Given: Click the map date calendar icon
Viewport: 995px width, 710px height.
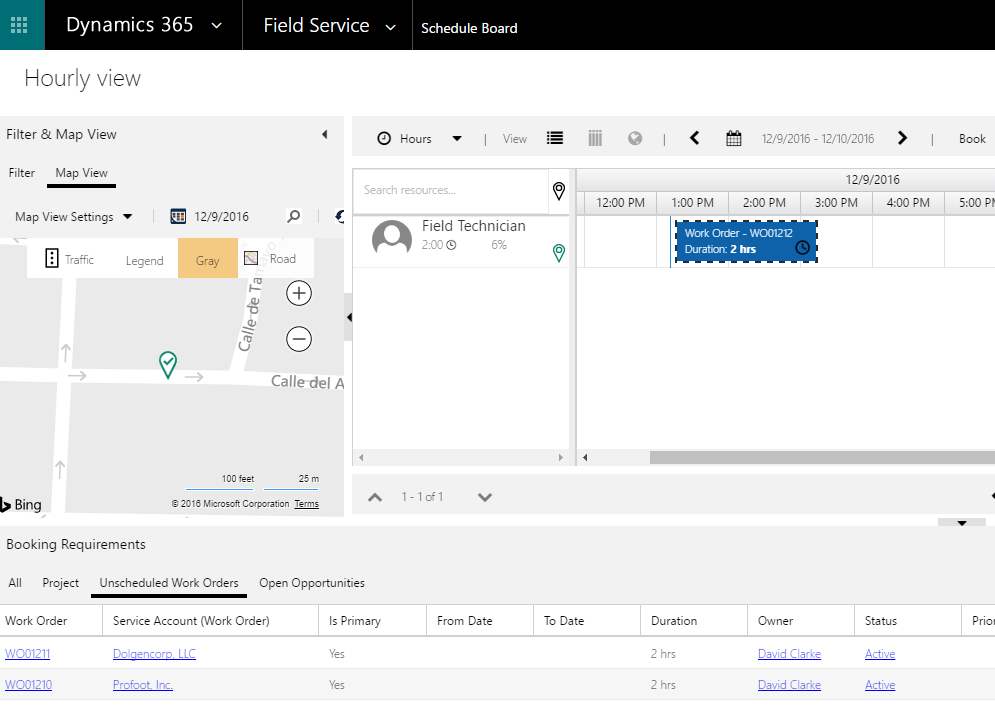Looking at the screenshot, I should [178, 216].
